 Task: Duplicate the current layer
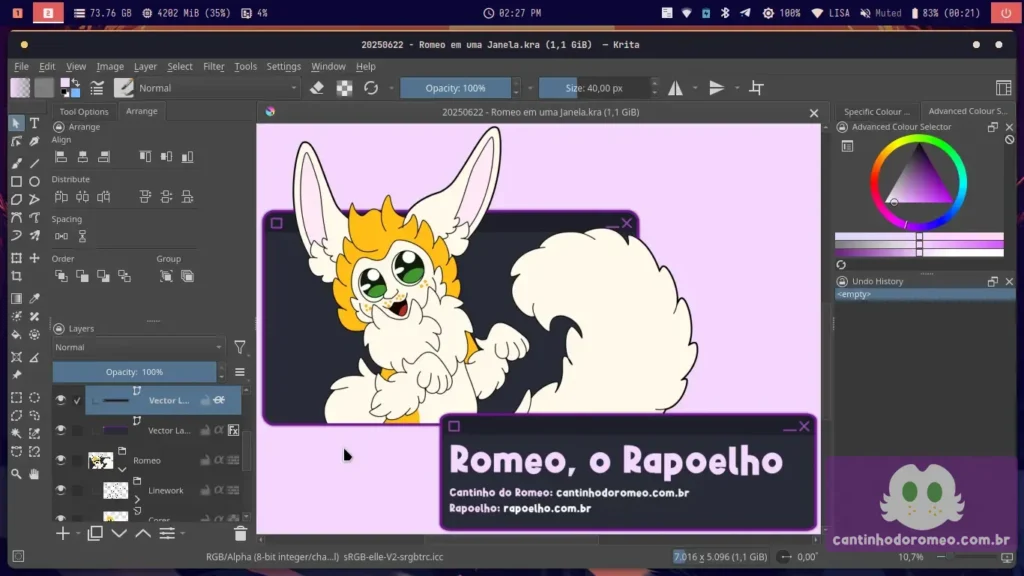(95, 534)
